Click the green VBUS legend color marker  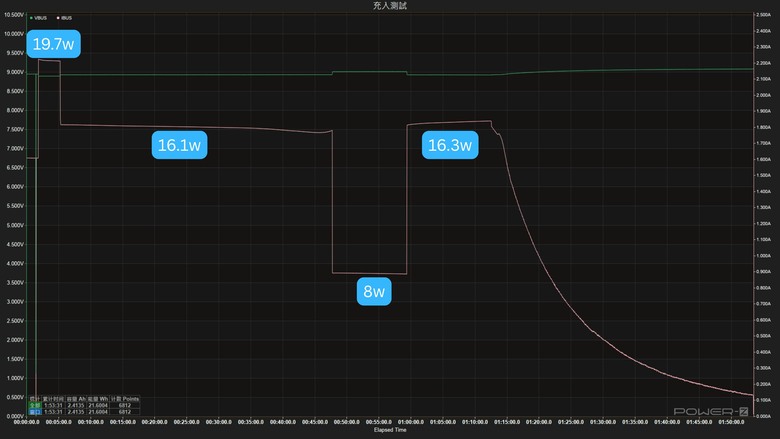(x=31, y=18)
